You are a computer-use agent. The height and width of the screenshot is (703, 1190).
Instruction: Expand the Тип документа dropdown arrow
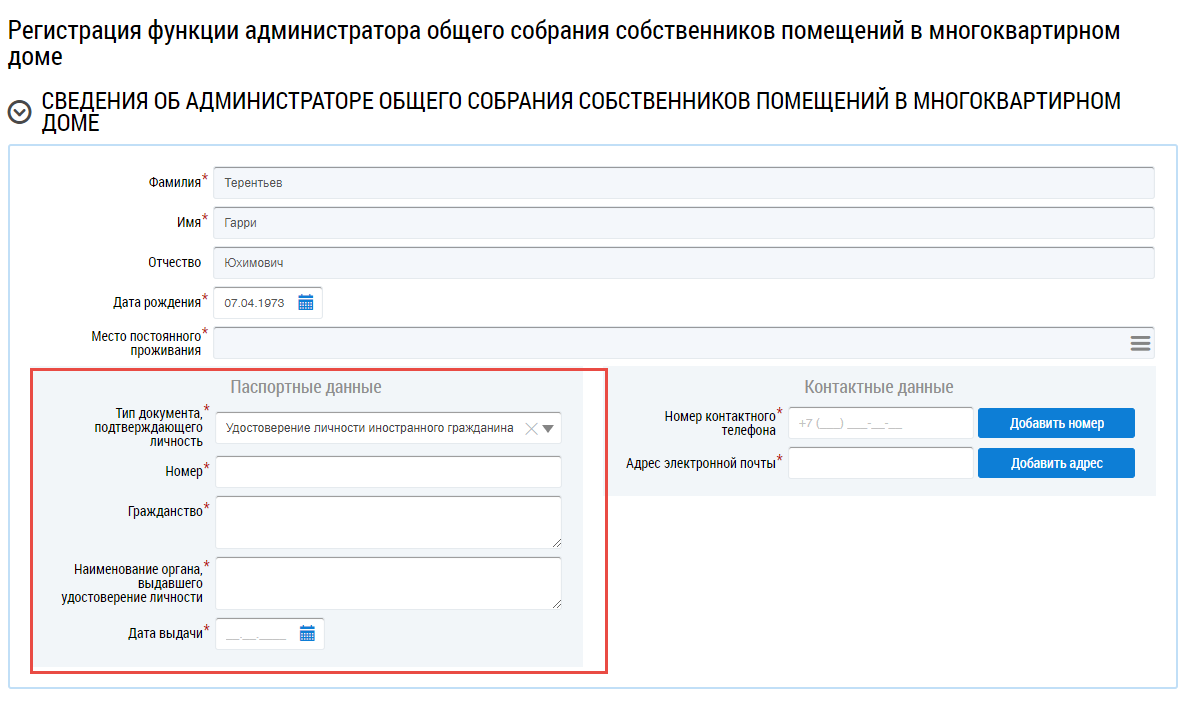(x=549, y=428)
